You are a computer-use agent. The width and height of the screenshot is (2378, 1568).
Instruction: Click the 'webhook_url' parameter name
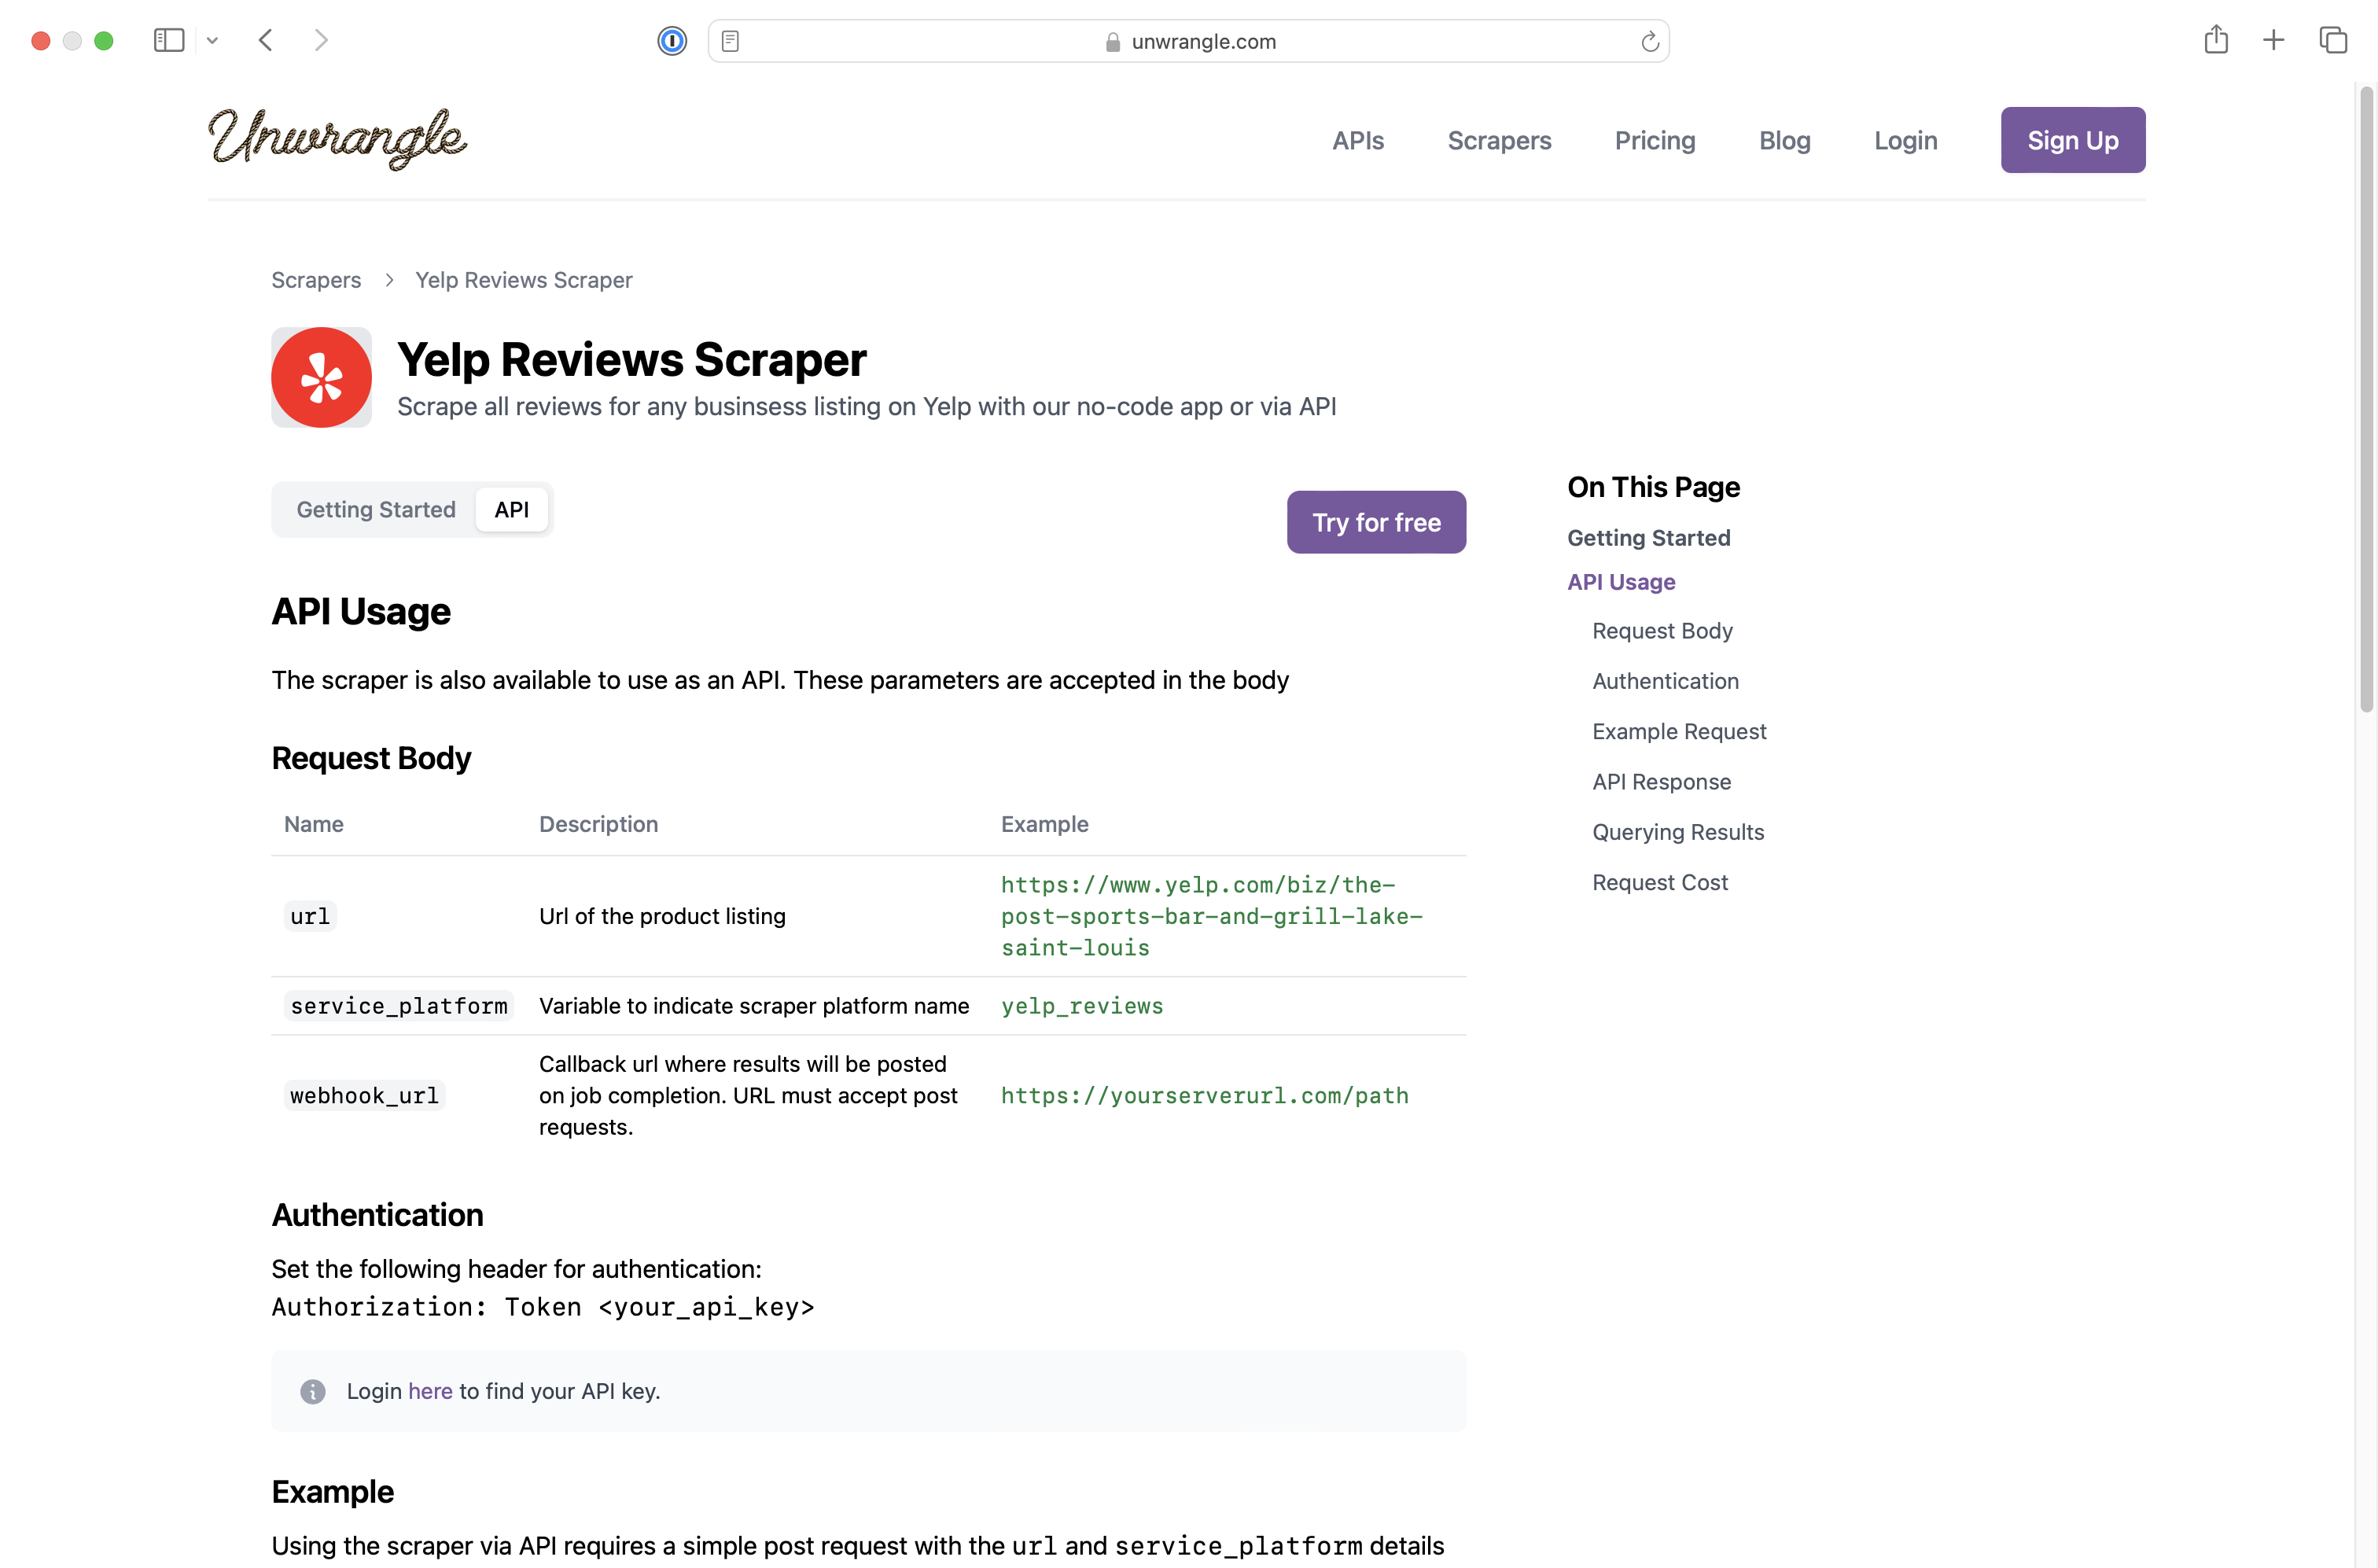364,1095
